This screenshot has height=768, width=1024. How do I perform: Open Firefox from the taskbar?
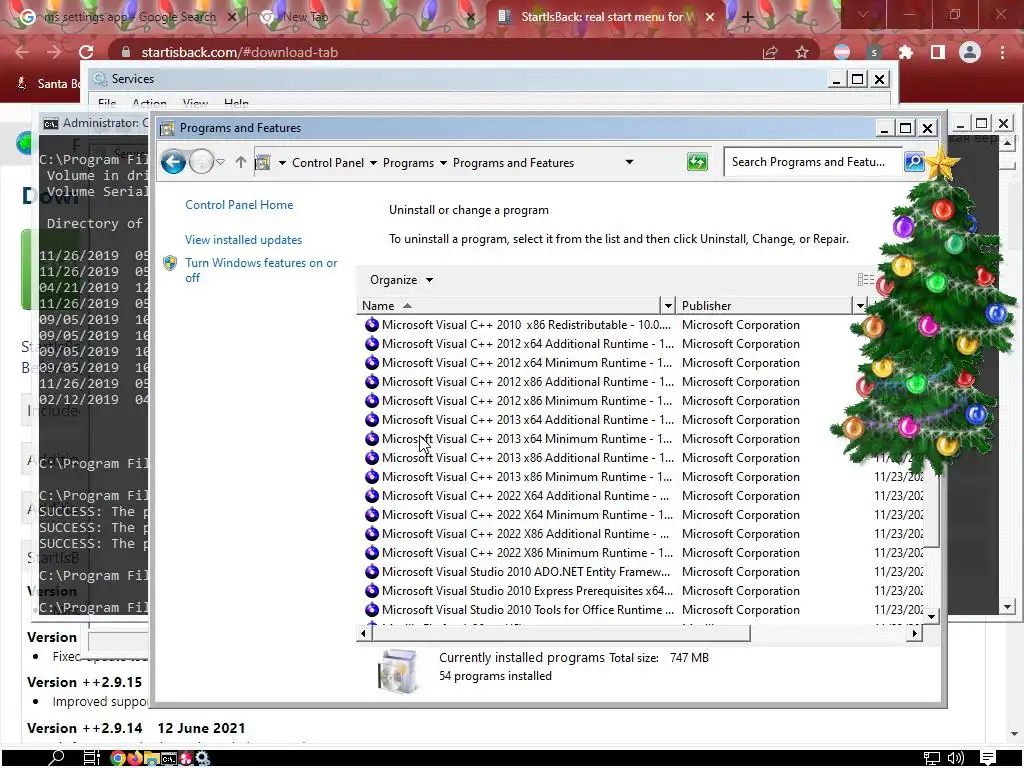point(135,758)
